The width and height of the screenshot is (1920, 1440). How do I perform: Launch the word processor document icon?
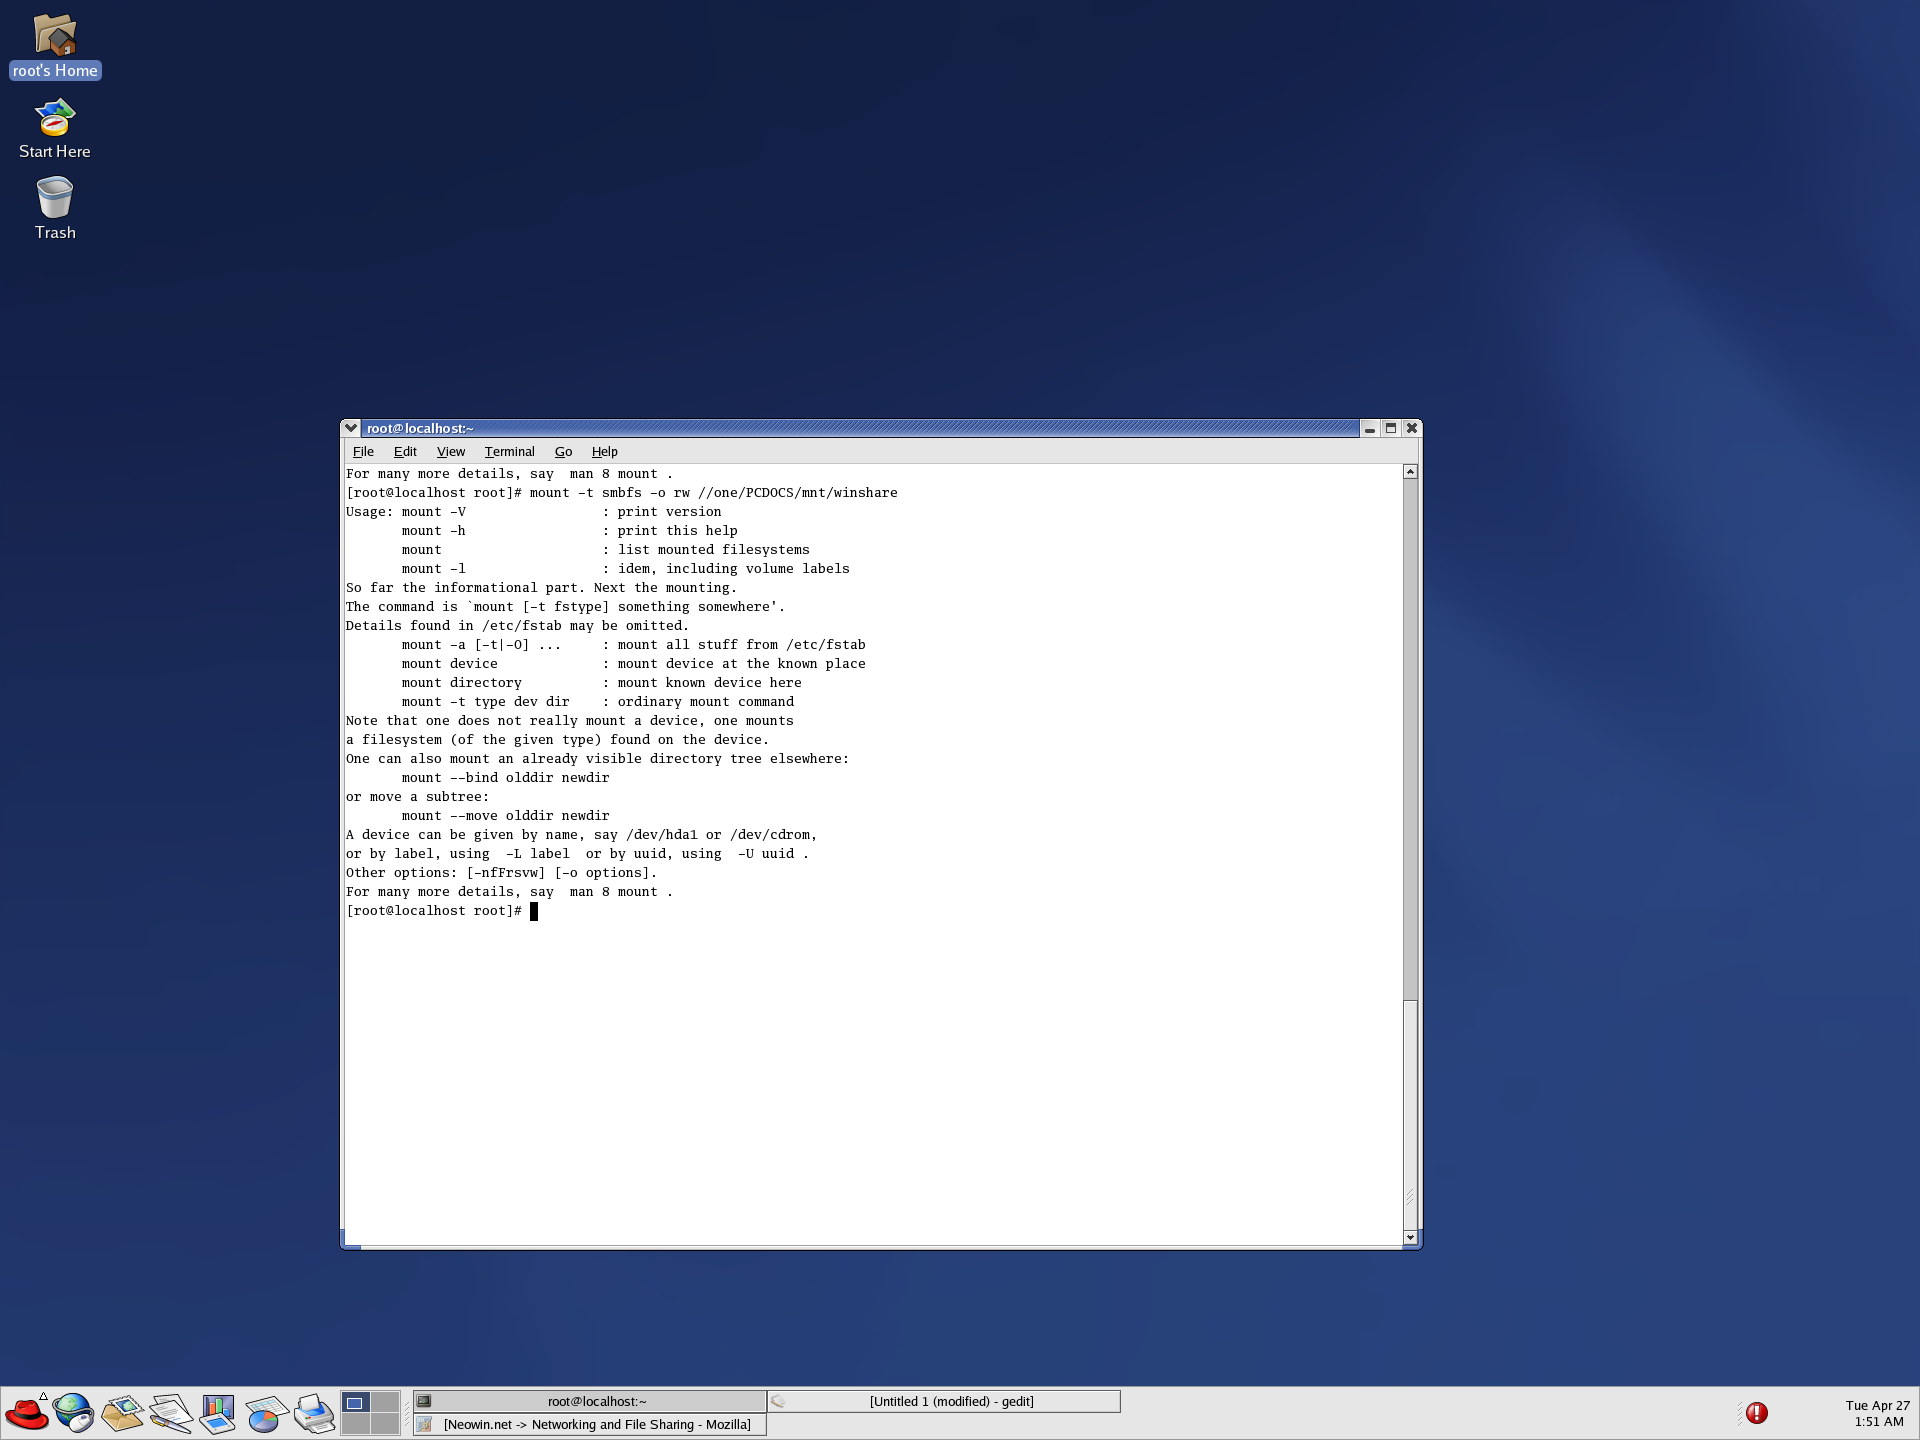pyautogui.click(x=170, y=1413)
